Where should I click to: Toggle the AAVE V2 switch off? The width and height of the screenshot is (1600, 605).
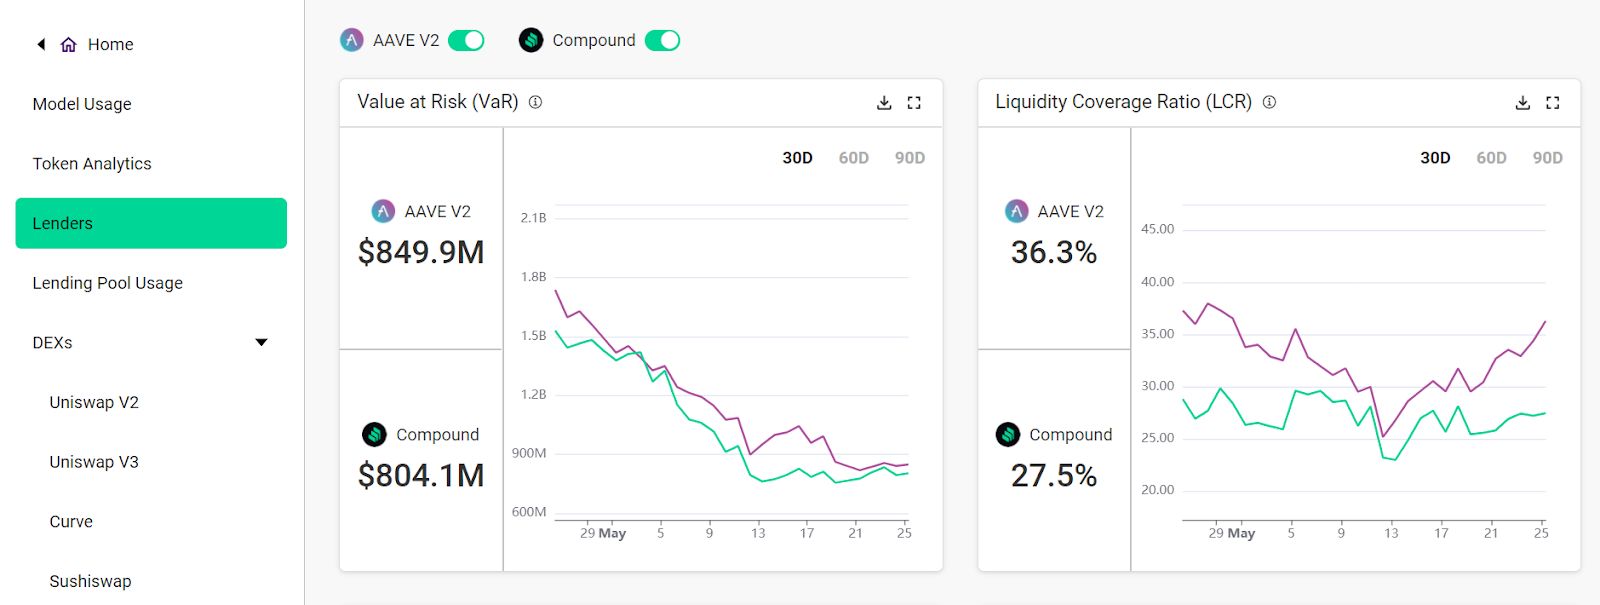[x=466, y=40]
